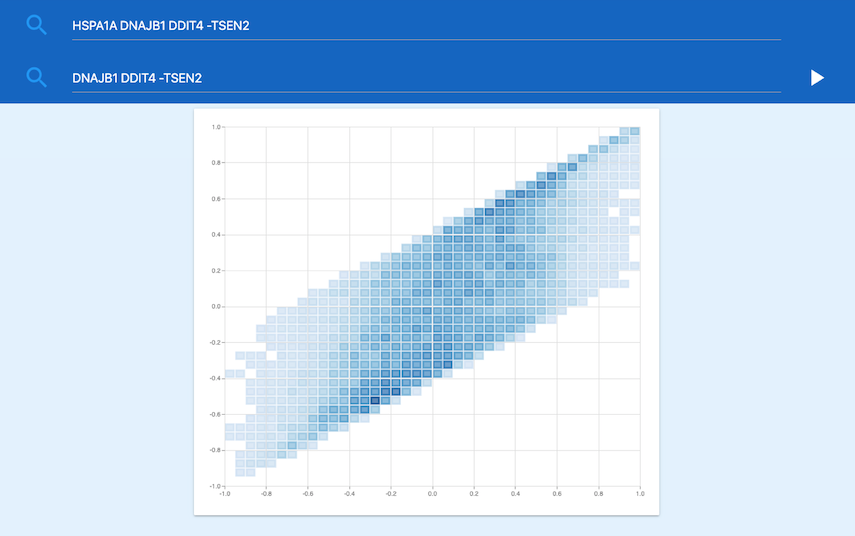Click y-axis label 0.0
Image resolution: width=855 pixels, height=536 pixels.
click(x=215, y=306)
